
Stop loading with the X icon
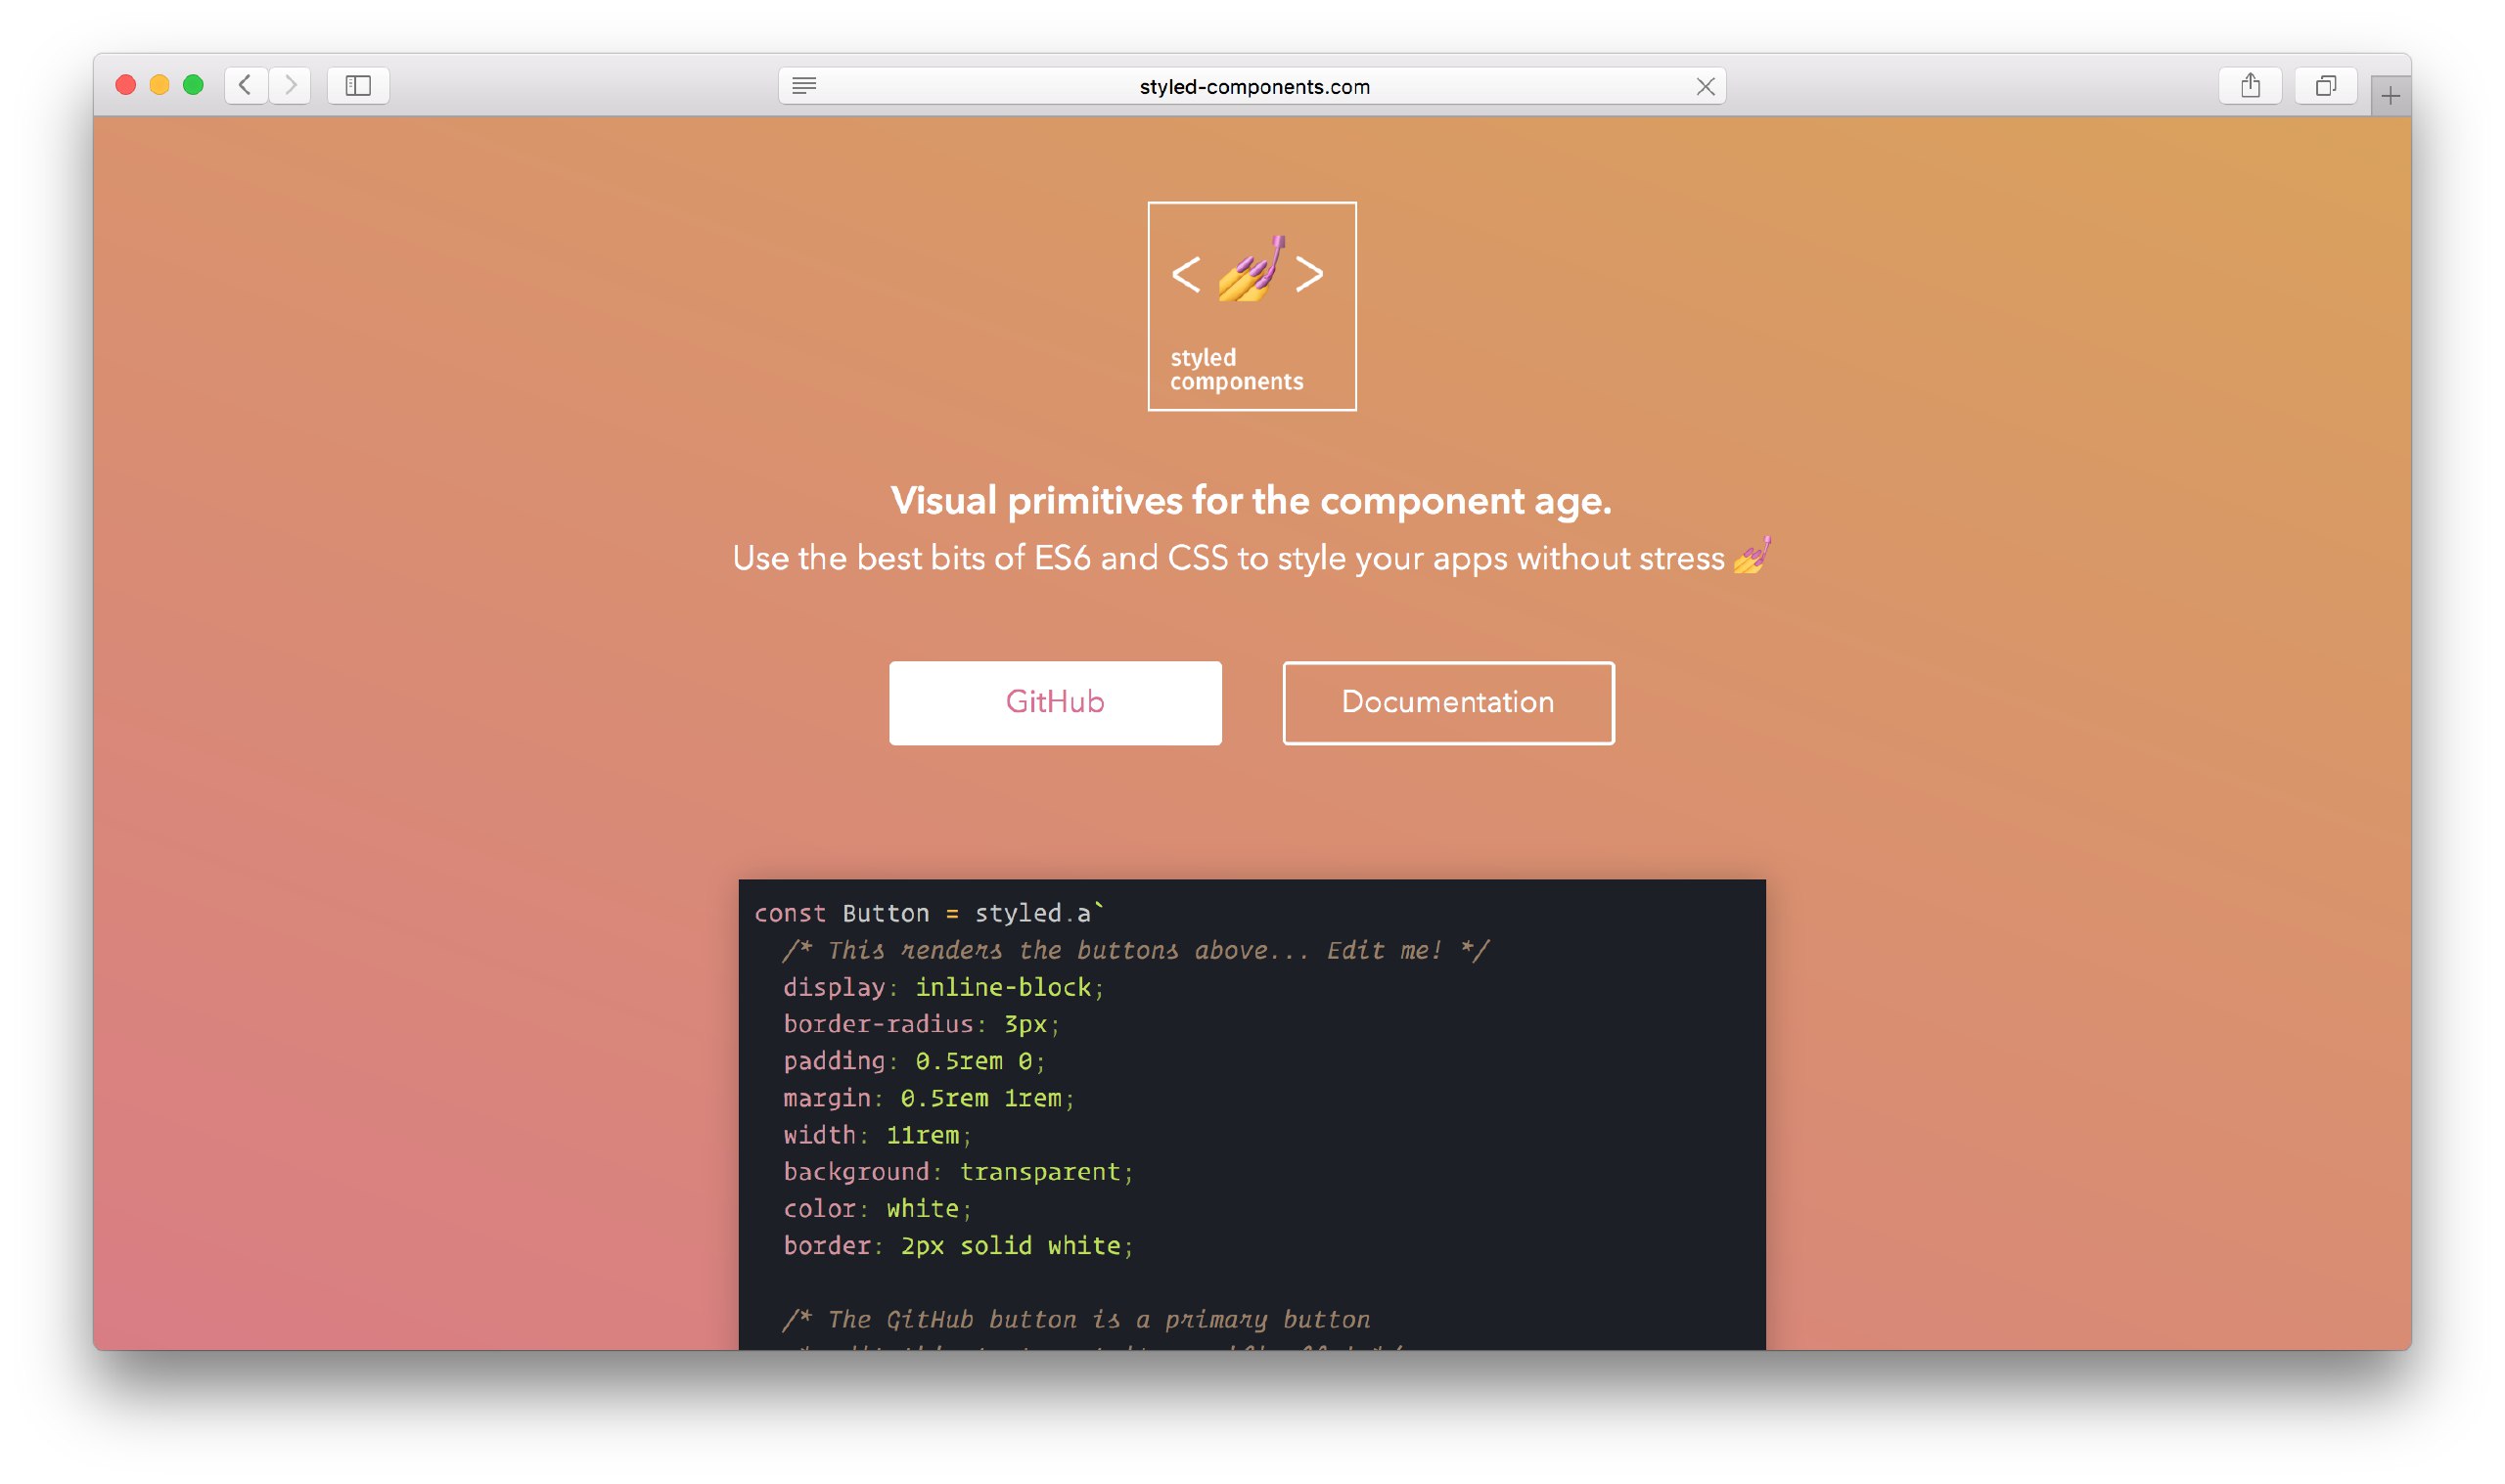1705,87
